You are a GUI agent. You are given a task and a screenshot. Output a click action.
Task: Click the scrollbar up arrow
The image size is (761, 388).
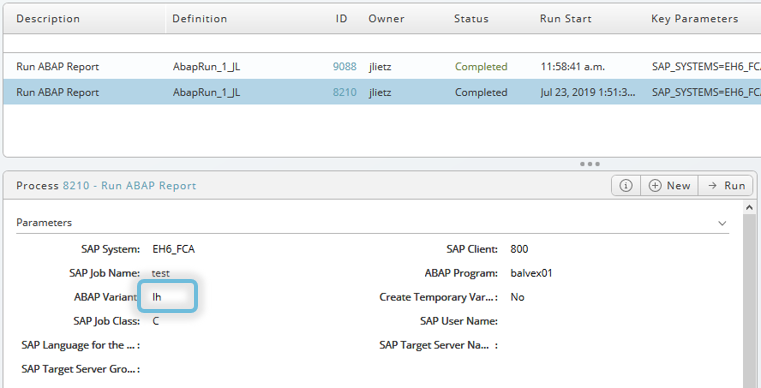(x=749, y=208)
